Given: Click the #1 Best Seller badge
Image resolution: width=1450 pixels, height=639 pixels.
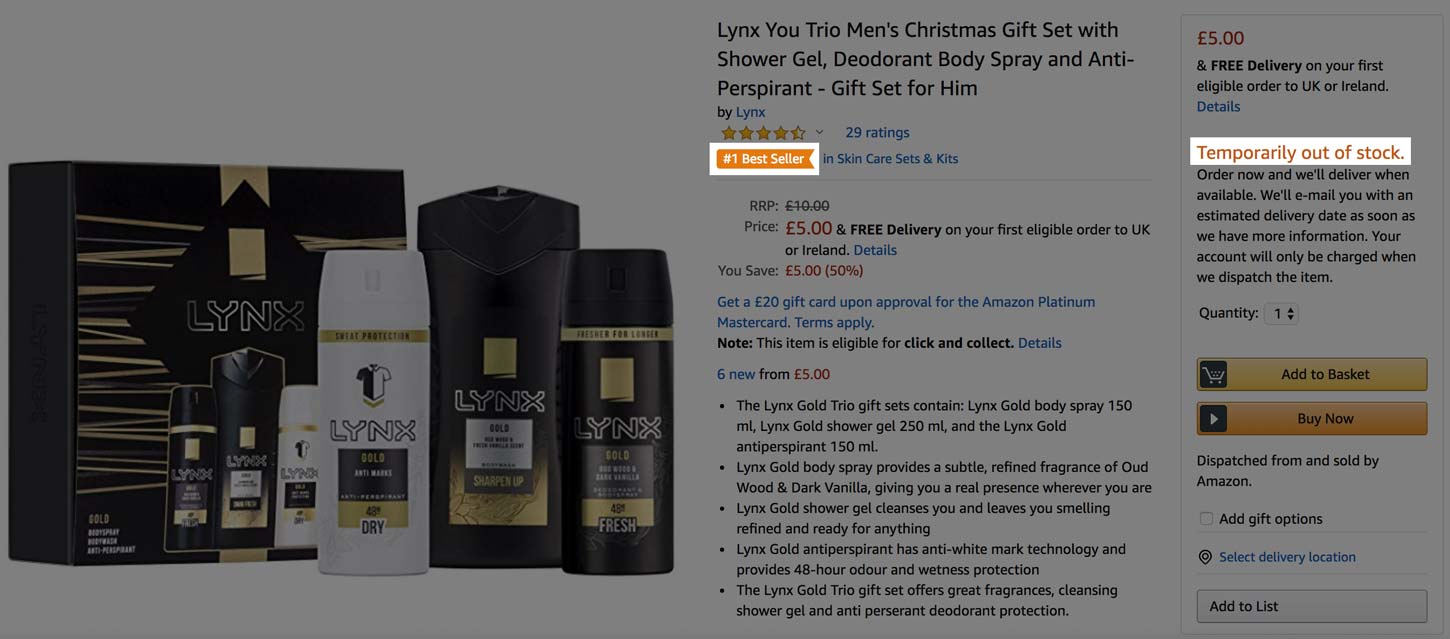Looking at the screenshot, I should (x=765, y=159).
